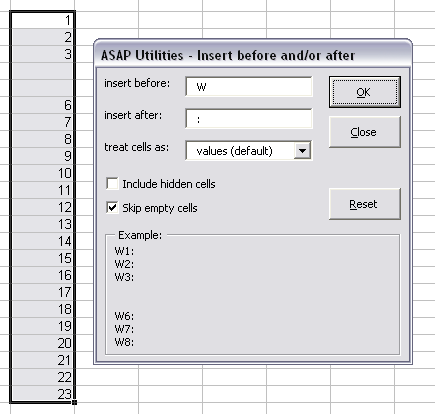Uncheck Skip empty cells checkbox
Screen dimensions: 435x414
[x=112, y=208]
